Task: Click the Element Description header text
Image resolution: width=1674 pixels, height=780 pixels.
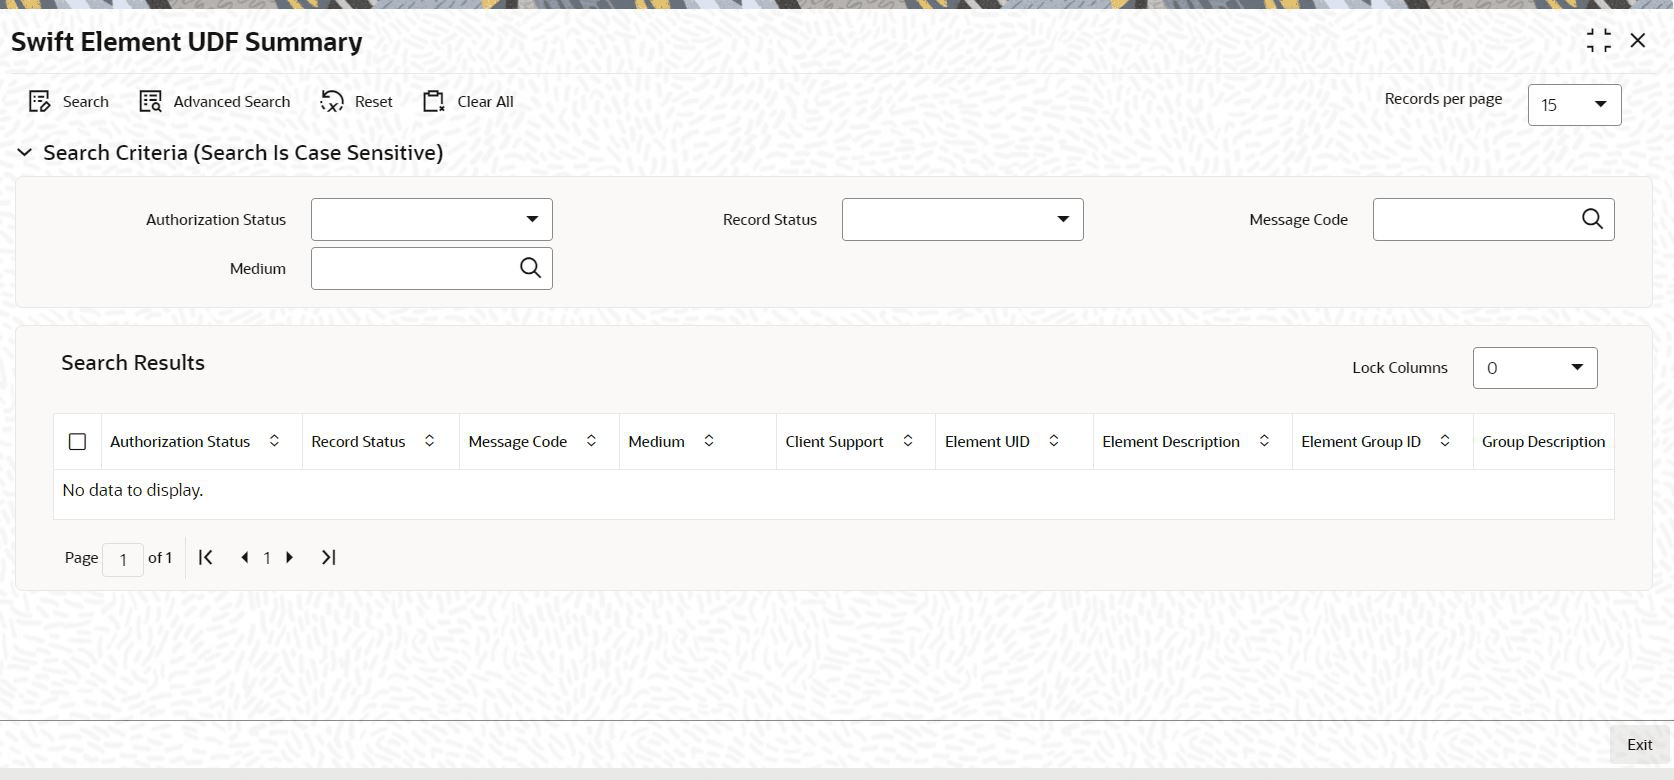Action: tap(1171, 442)
